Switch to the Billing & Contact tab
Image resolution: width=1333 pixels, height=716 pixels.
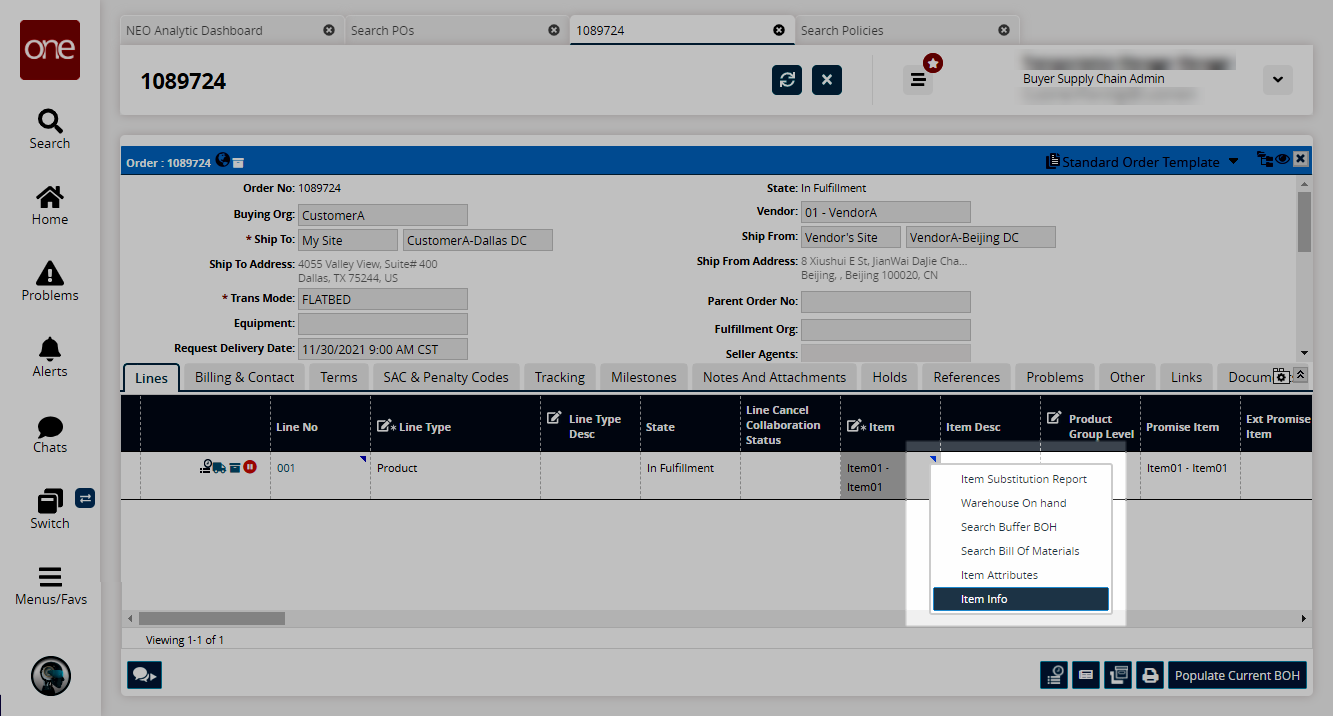click(244, 377)
